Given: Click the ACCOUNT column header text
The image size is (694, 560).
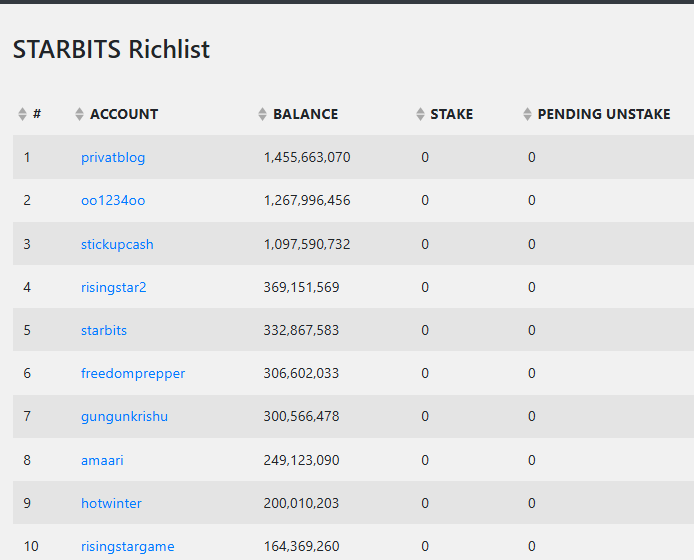Looking at the screenshot, I should tap(124, 114).
